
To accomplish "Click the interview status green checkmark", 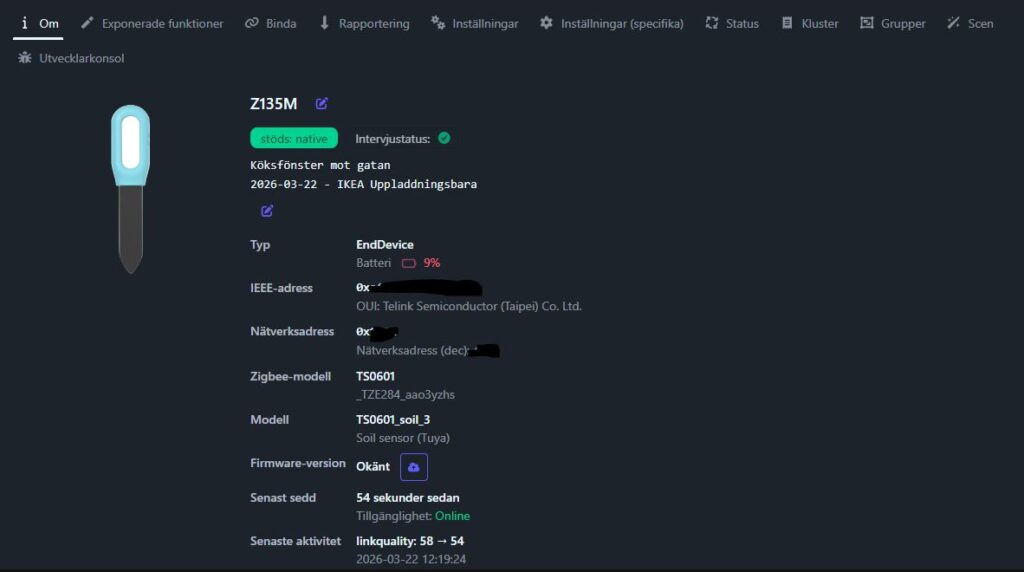I will coord(444,138).
